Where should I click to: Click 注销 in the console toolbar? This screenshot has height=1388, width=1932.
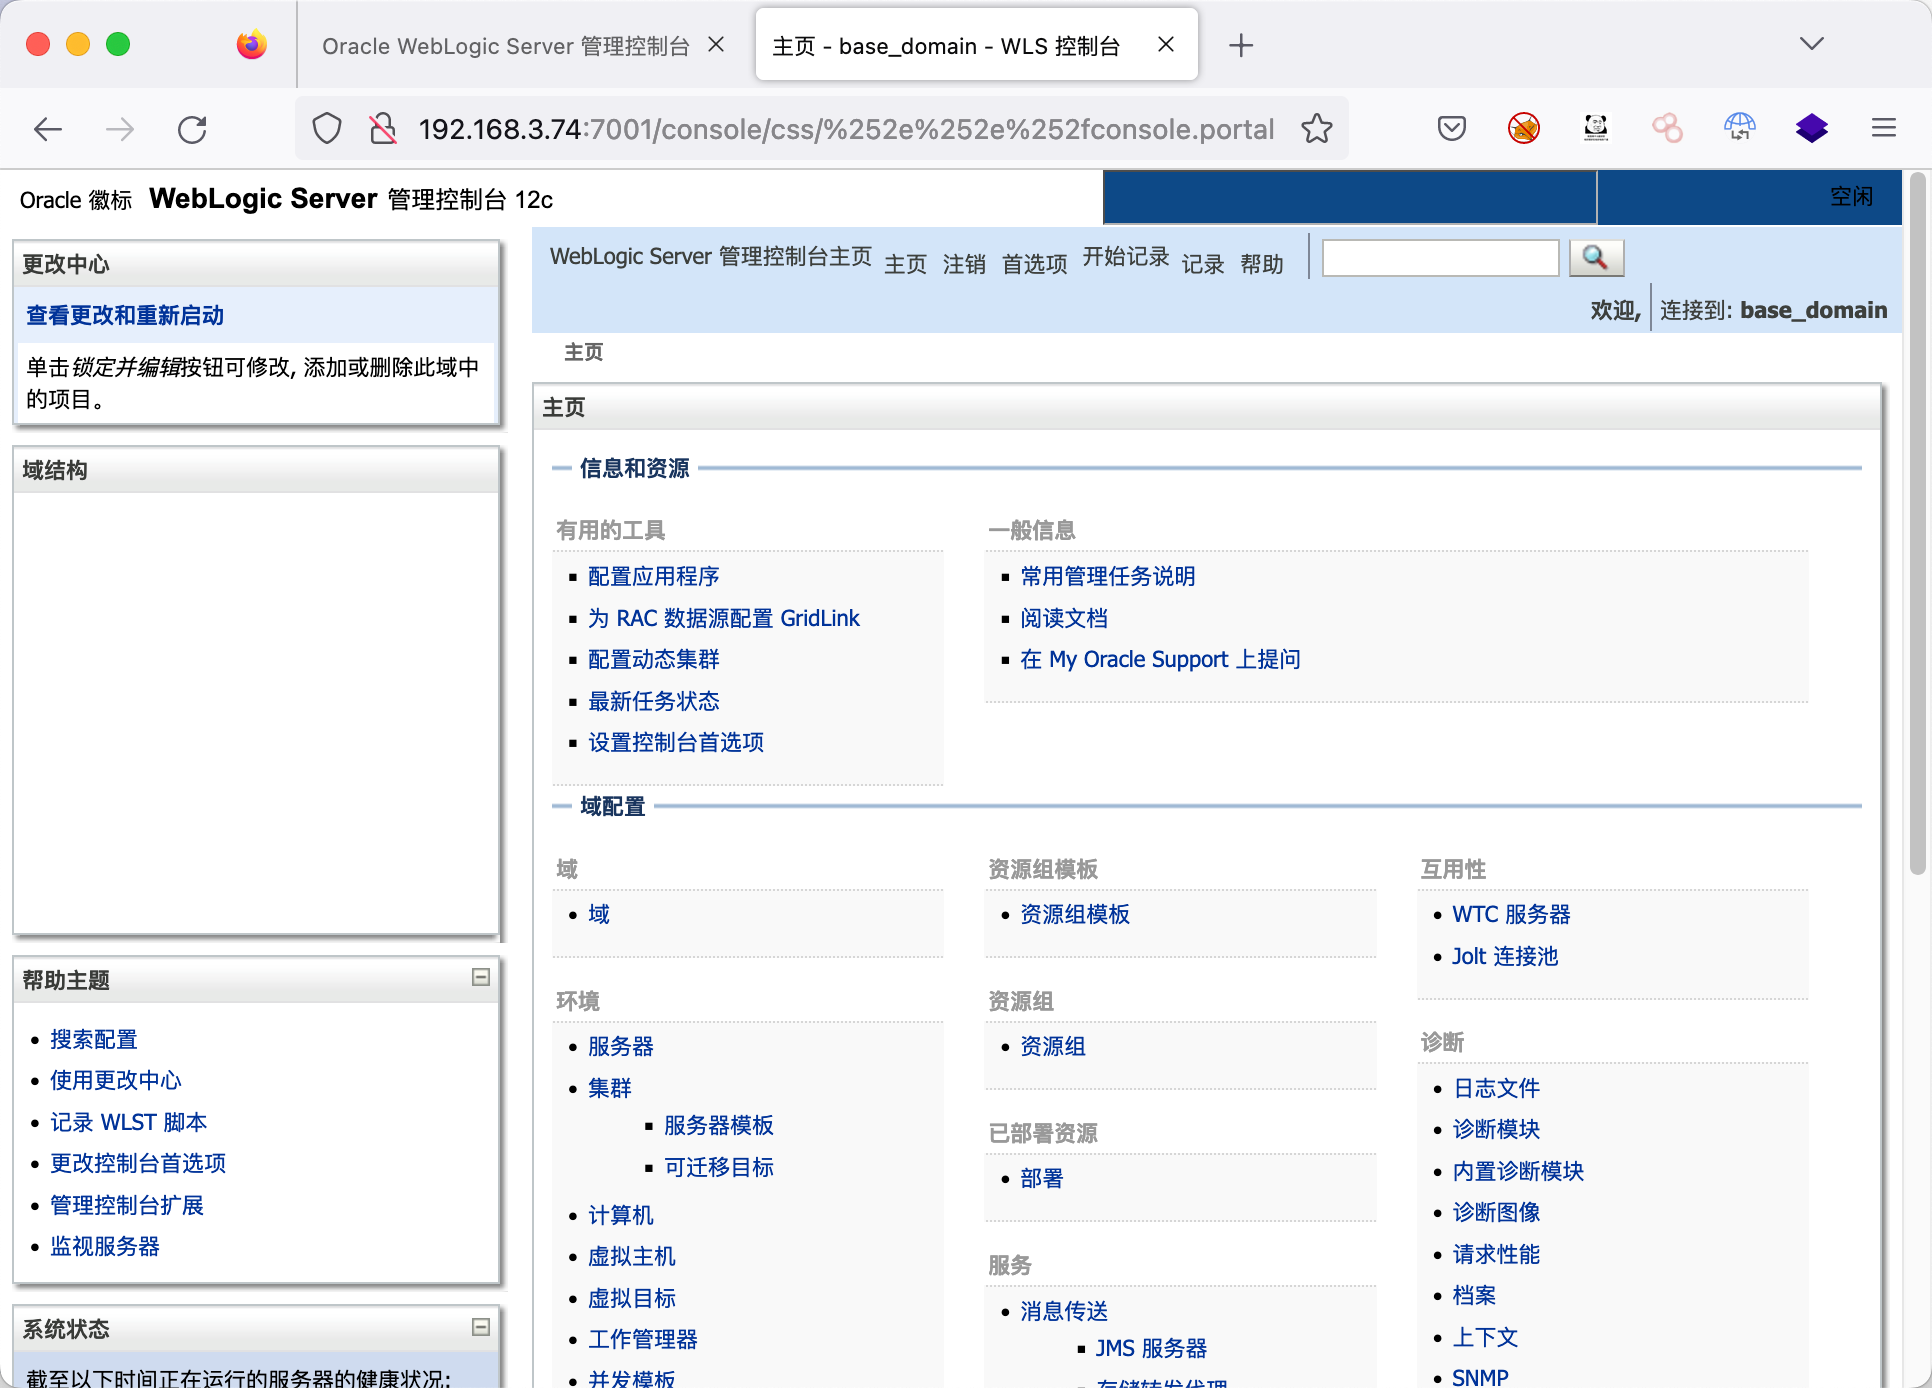[963, 264]
